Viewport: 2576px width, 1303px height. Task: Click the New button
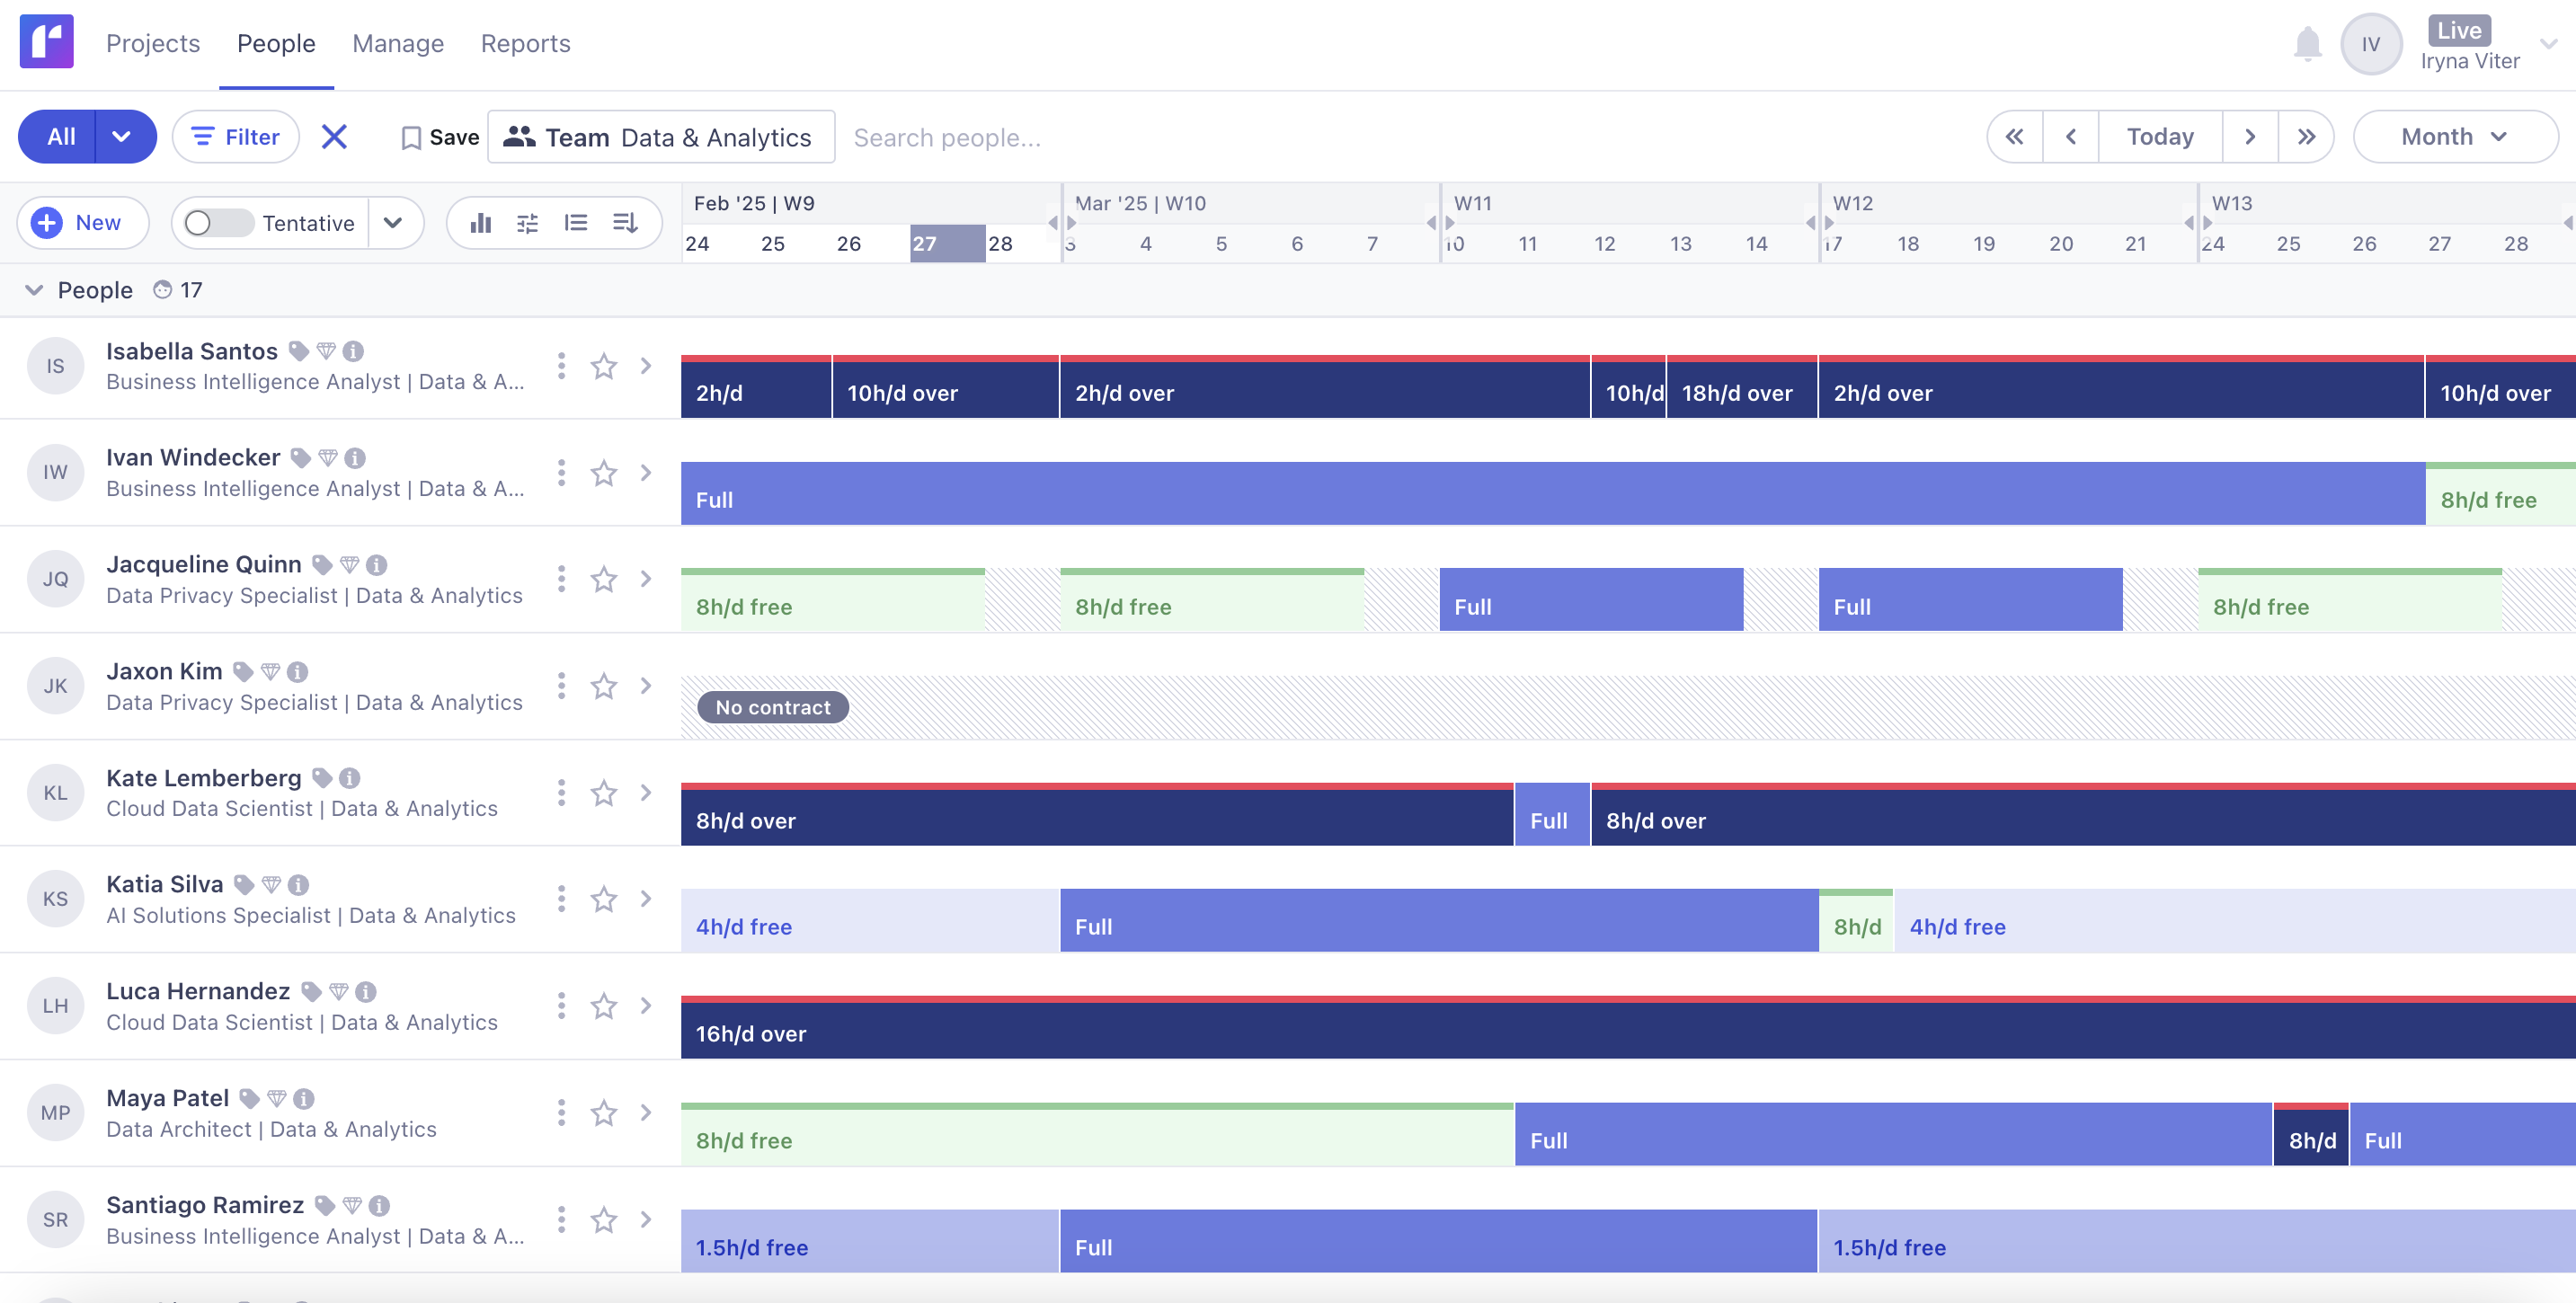(83, 223)
